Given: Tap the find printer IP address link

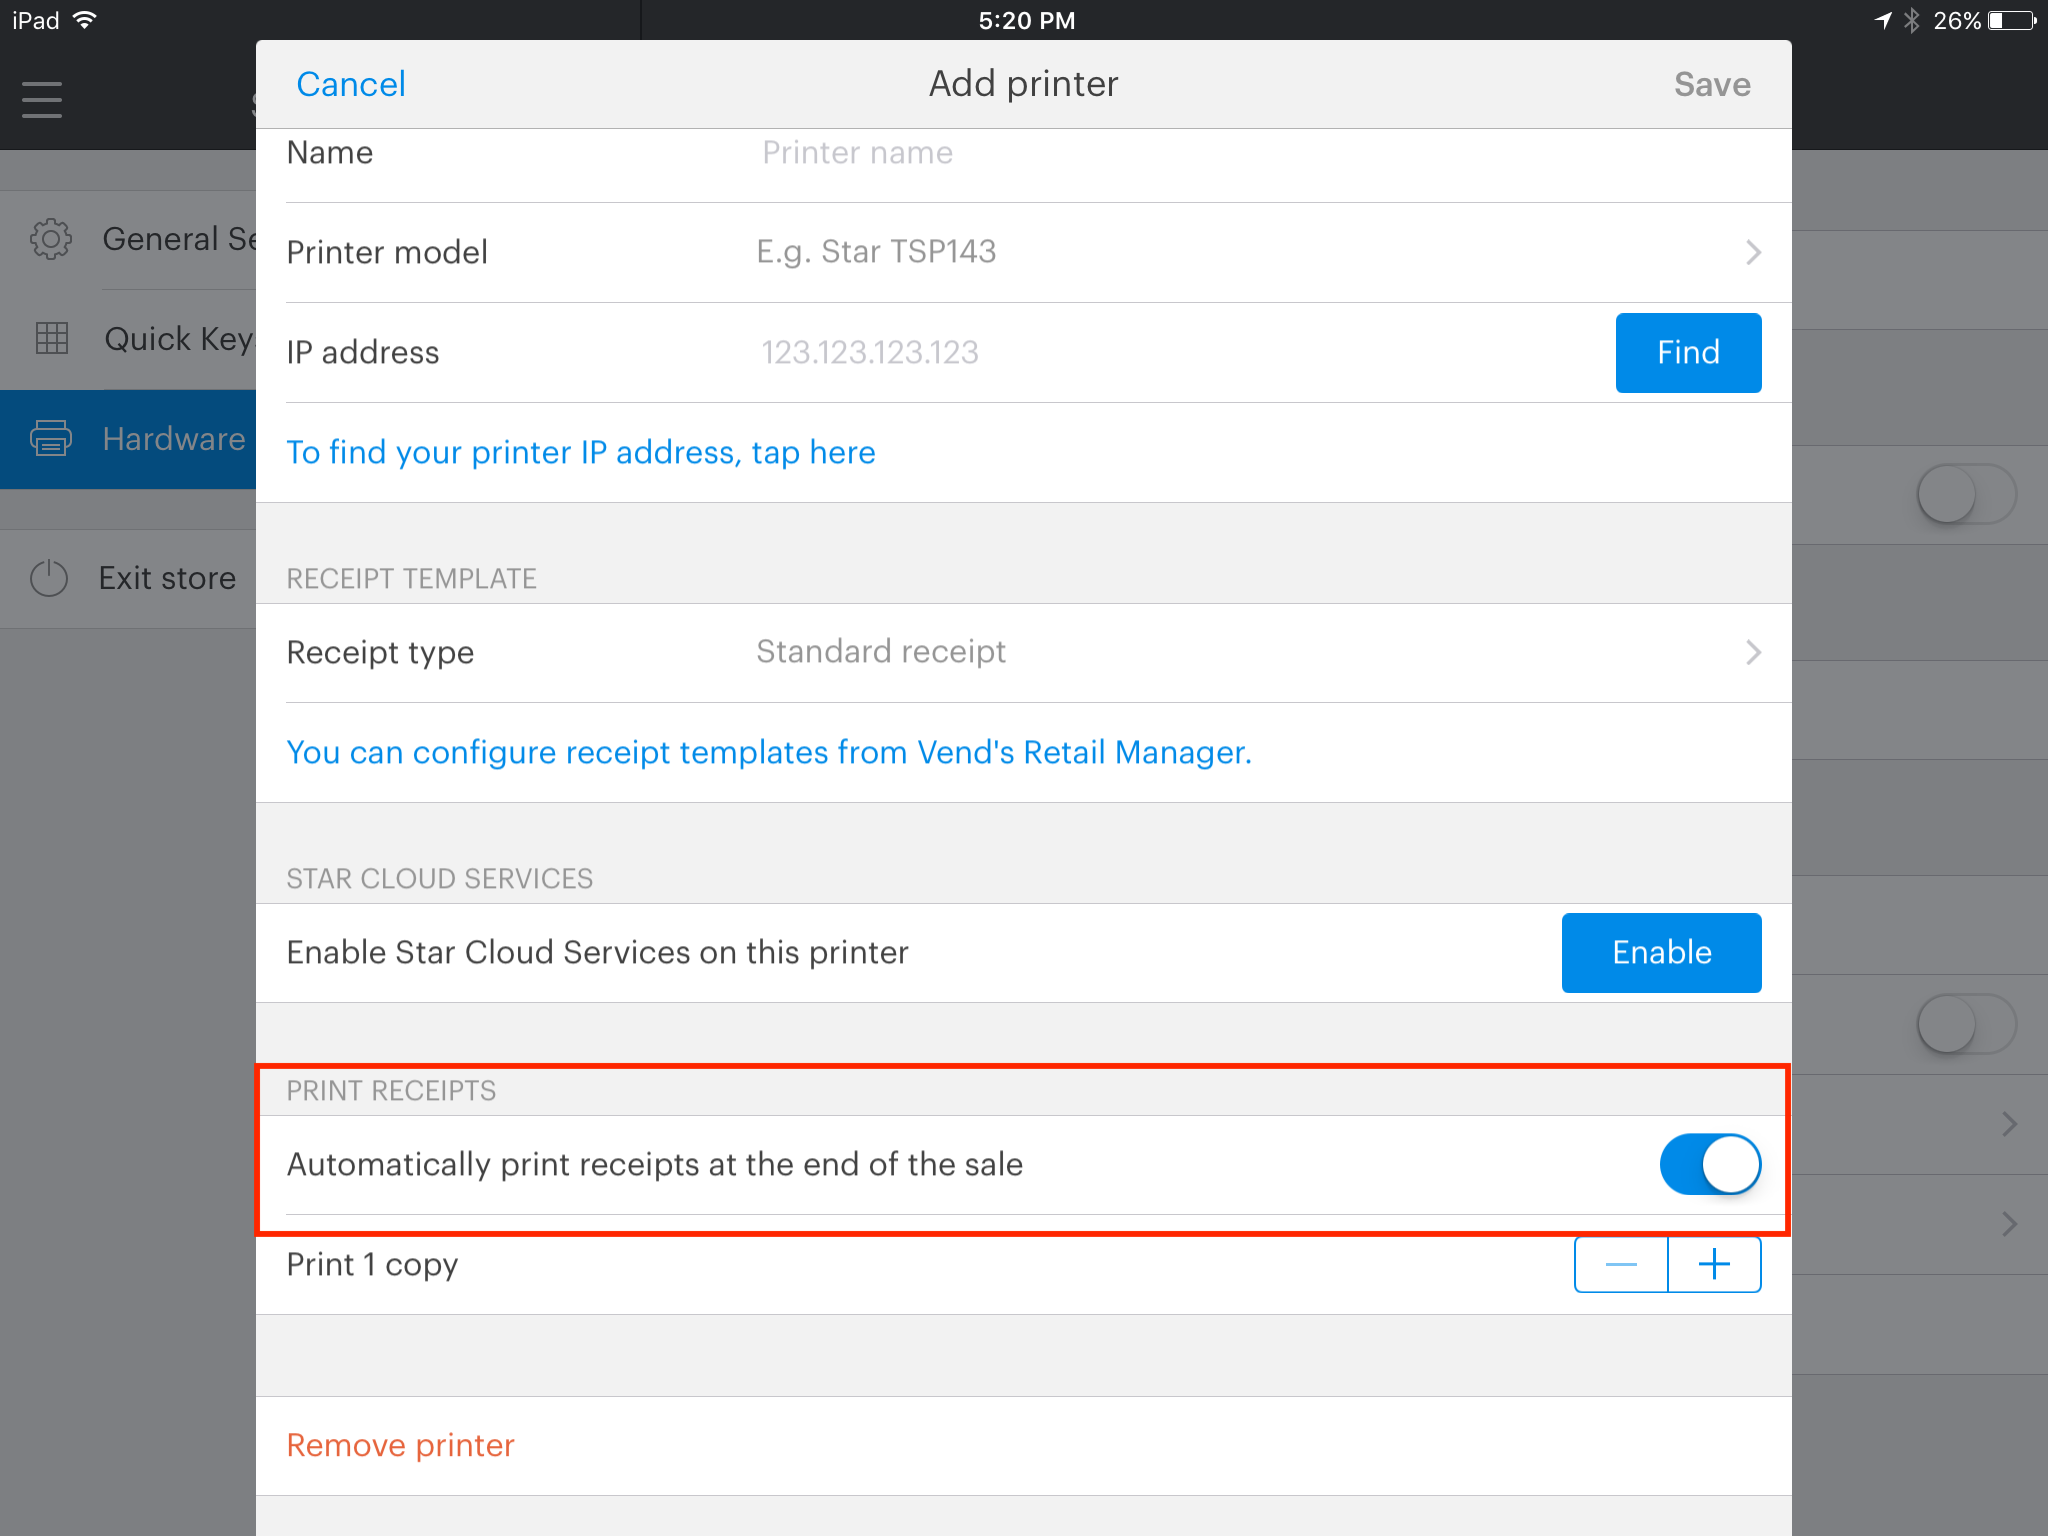Looking at the screenshot, I should pyautogui.click(x=580, y=452).
